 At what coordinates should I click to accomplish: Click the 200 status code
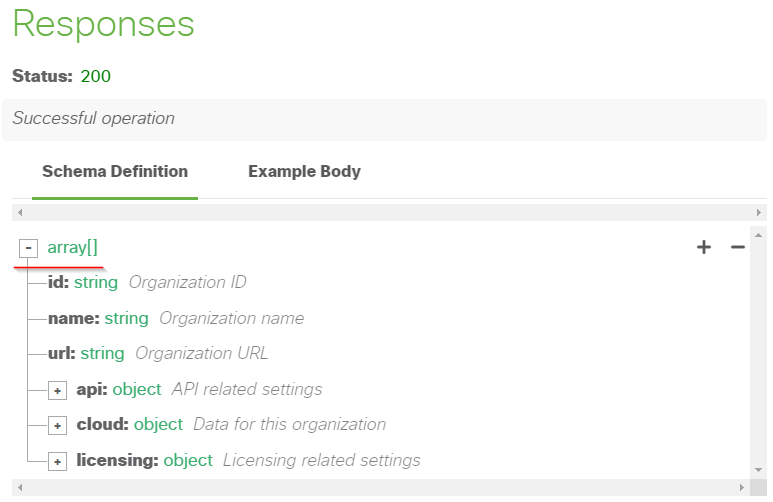click(96, 76)
